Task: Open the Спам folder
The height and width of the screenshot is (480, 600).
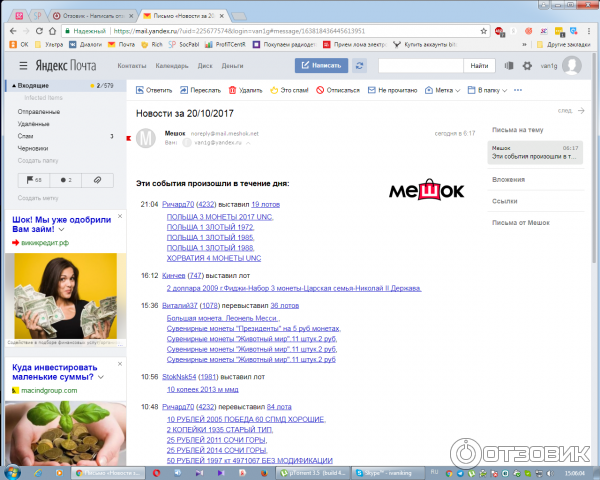Action: coord(25,135)
